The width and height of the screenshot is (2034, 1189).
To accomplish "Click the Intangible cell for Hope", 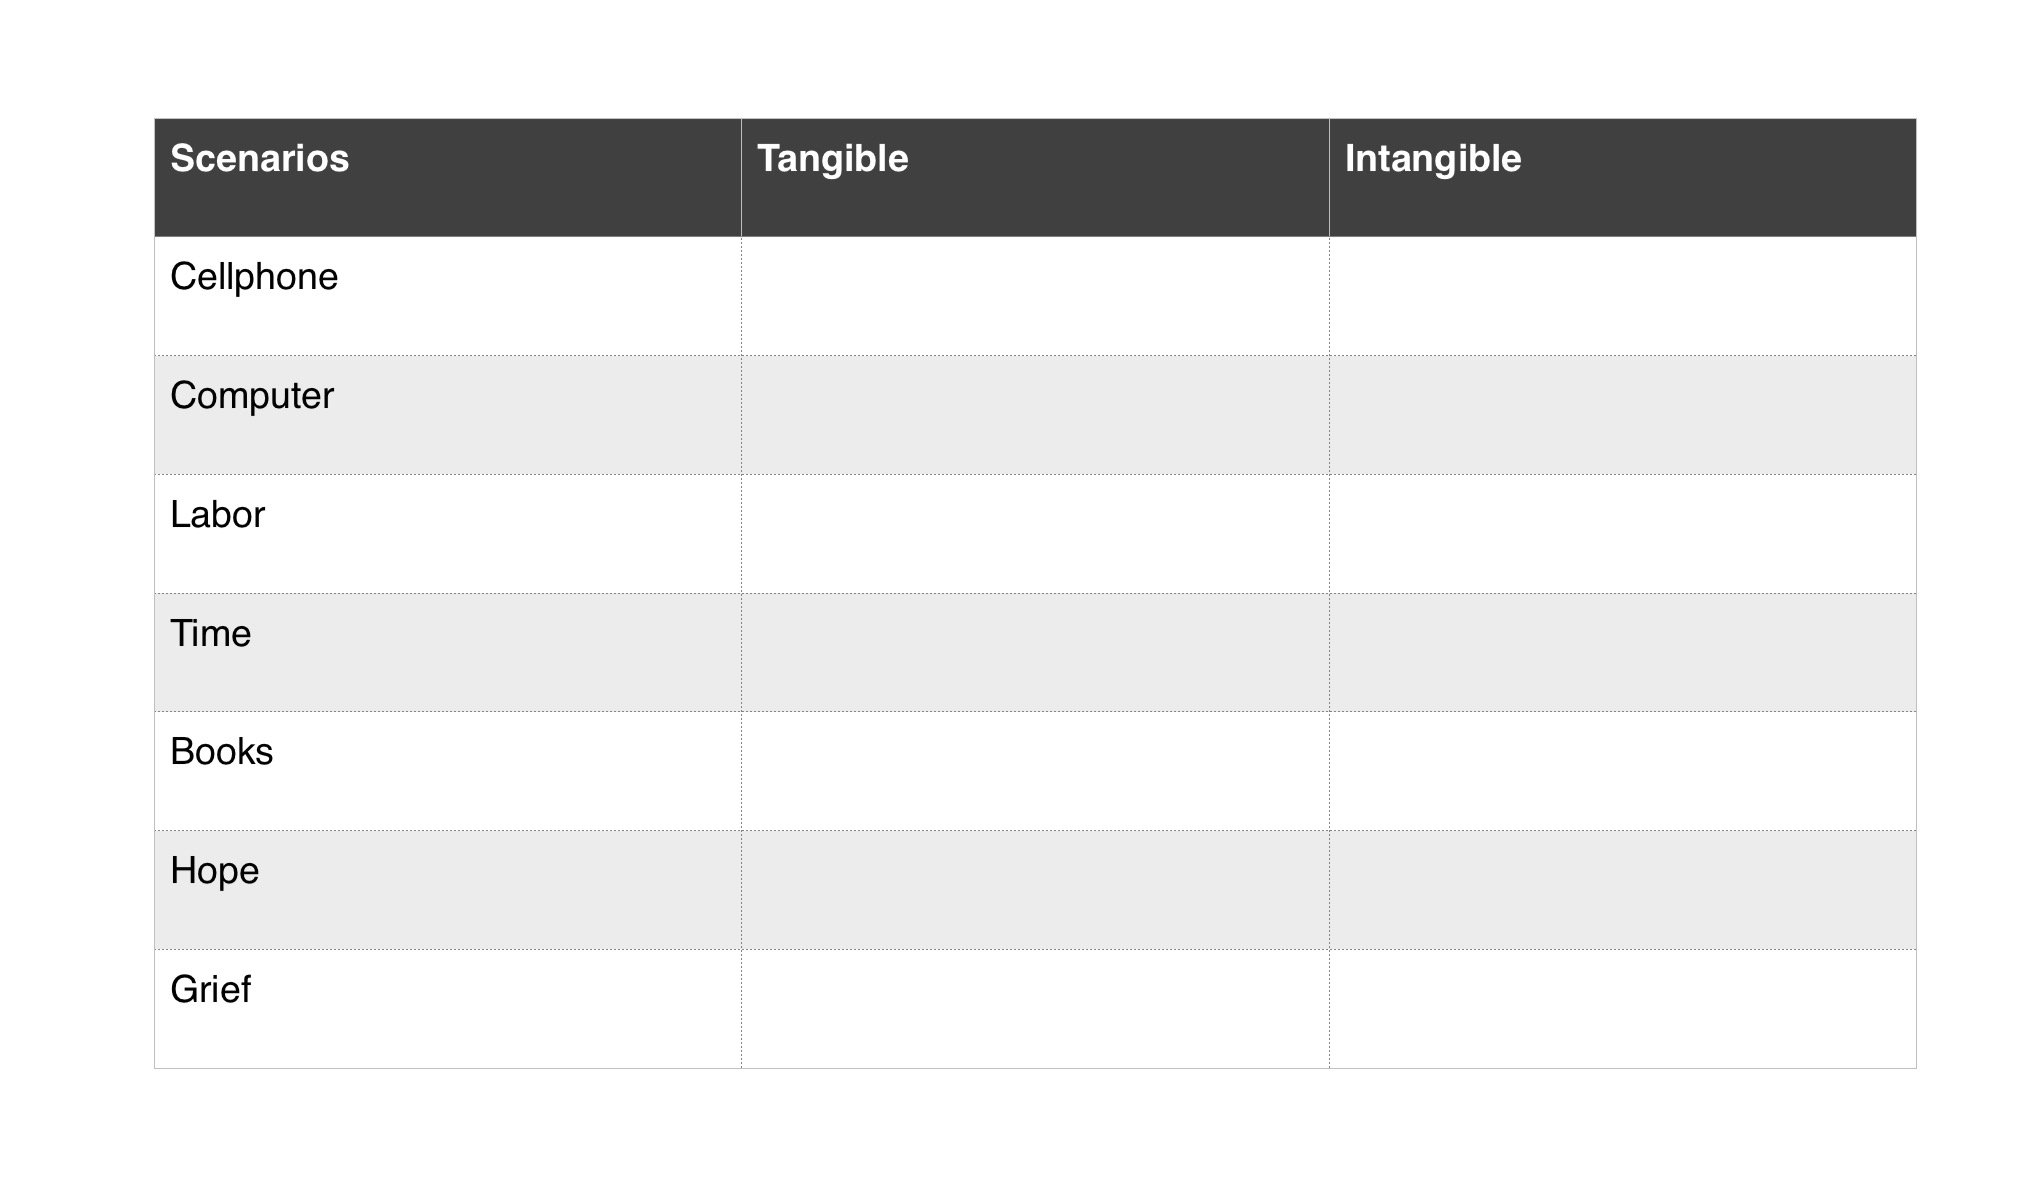I will (1622, 889).
